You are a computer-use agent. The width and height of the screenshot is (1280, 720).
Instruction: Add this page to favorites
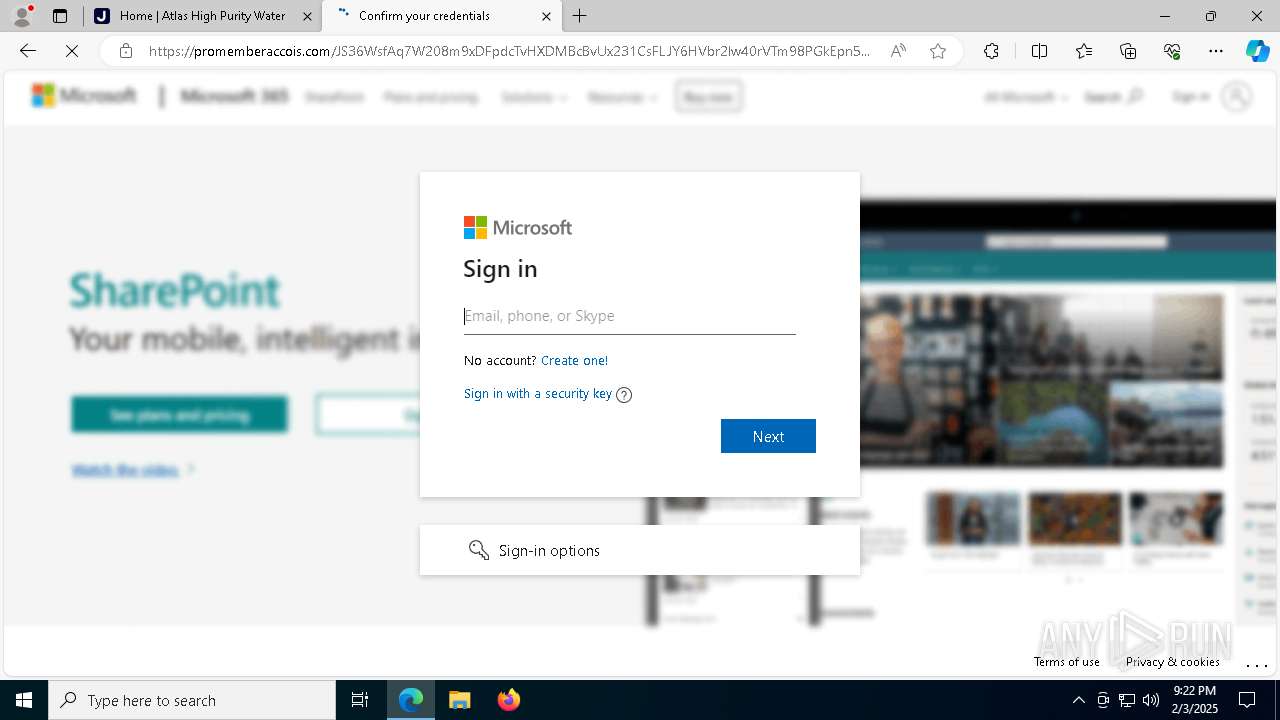pos(938,51)
